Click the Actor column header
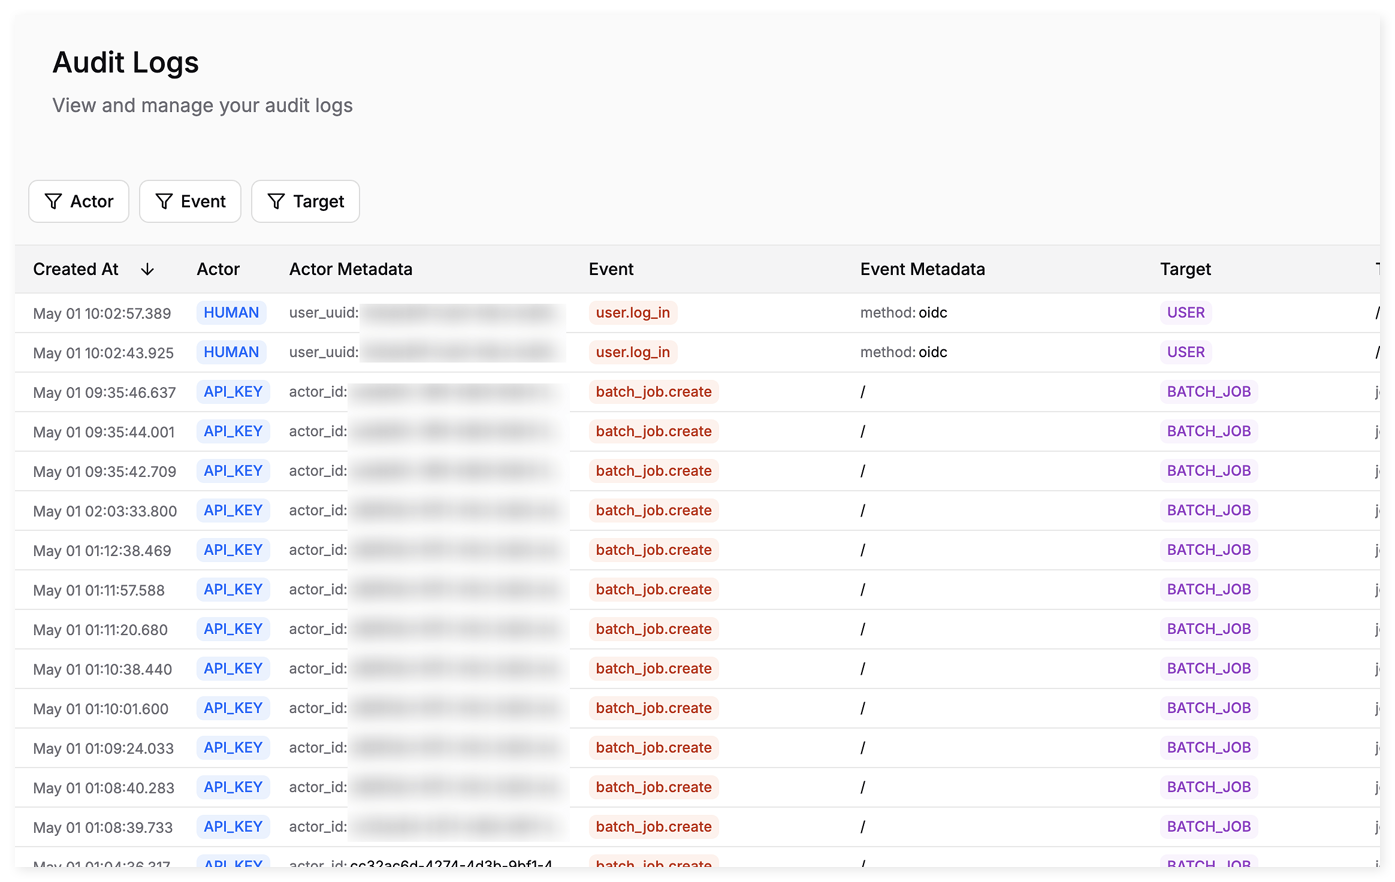 [x=218, y=269]
